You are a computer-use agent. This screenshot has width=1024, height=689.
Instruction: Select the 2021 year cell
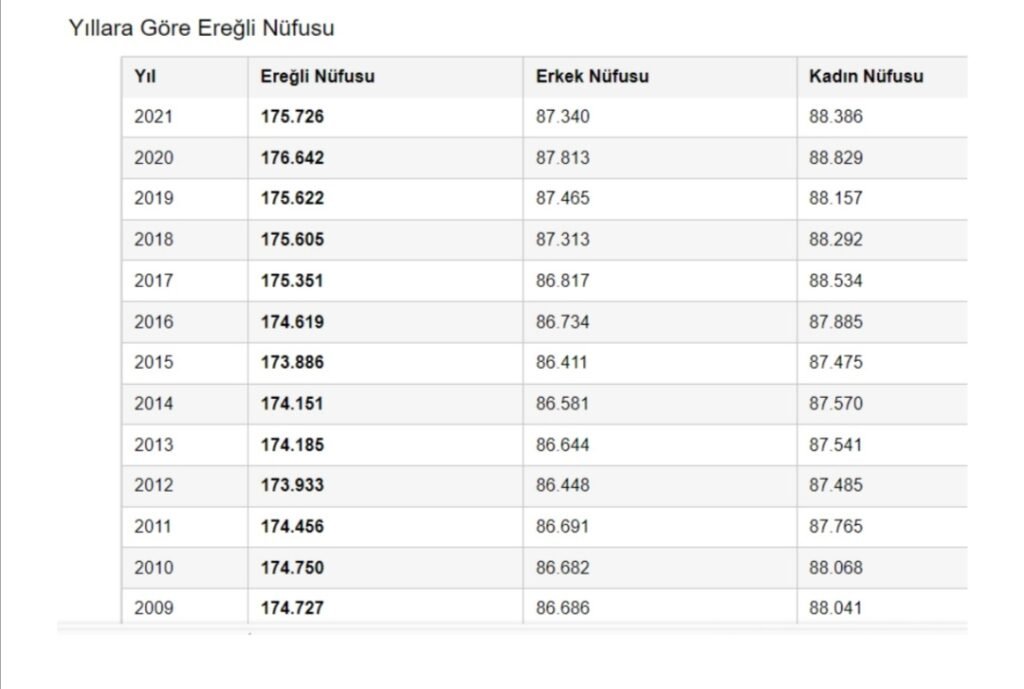(153, 117)
